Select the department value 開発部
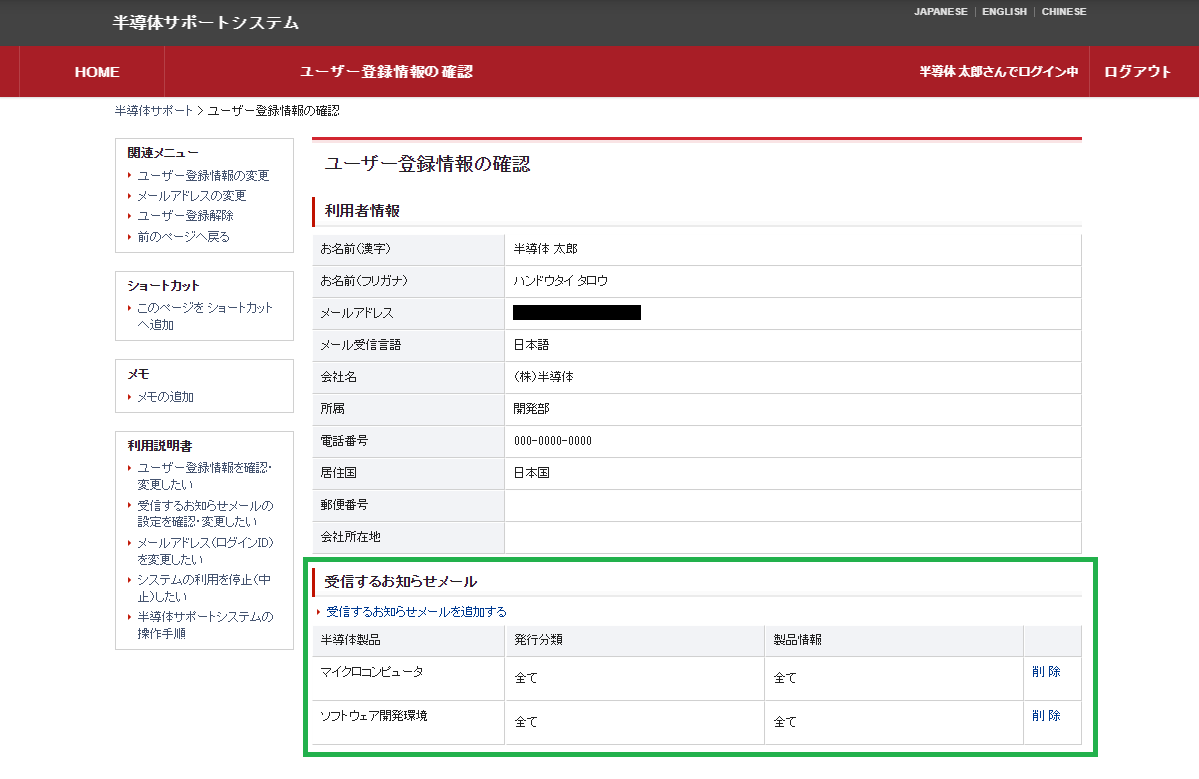 (x=531, y=409)
